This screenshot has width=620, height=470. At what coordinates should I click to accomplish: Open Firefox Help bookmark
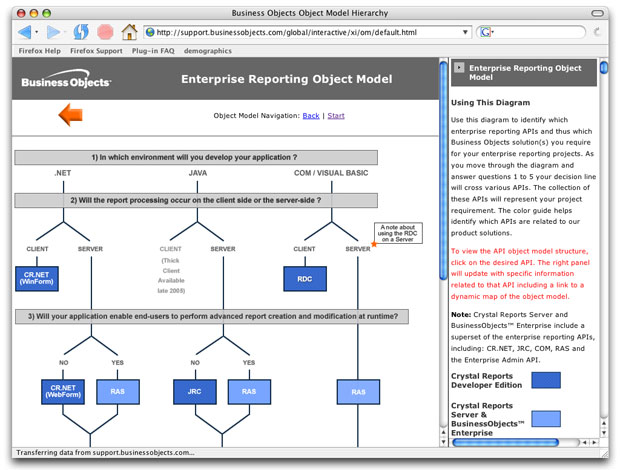(x=40, y=51)
